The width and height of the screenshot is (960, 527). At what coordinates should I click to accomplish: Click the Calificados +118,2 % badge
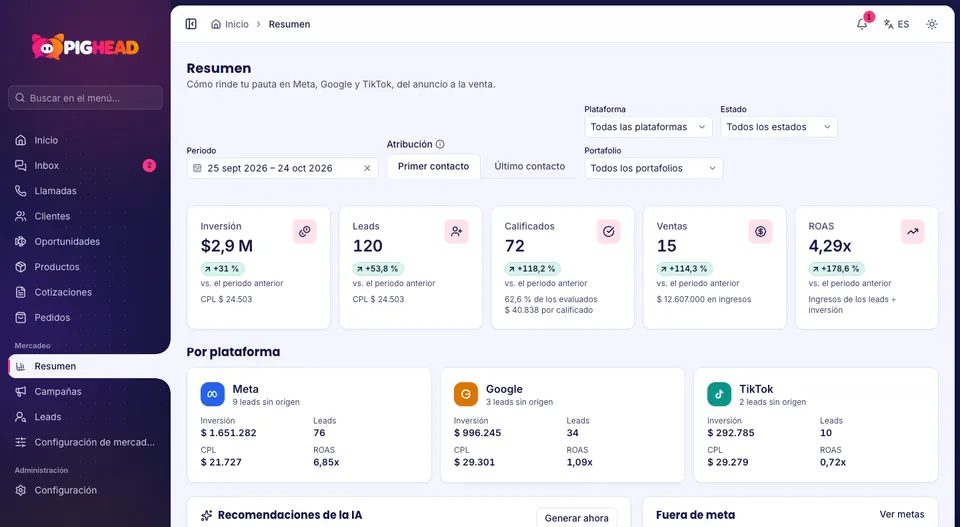click(x=533, y=269)
